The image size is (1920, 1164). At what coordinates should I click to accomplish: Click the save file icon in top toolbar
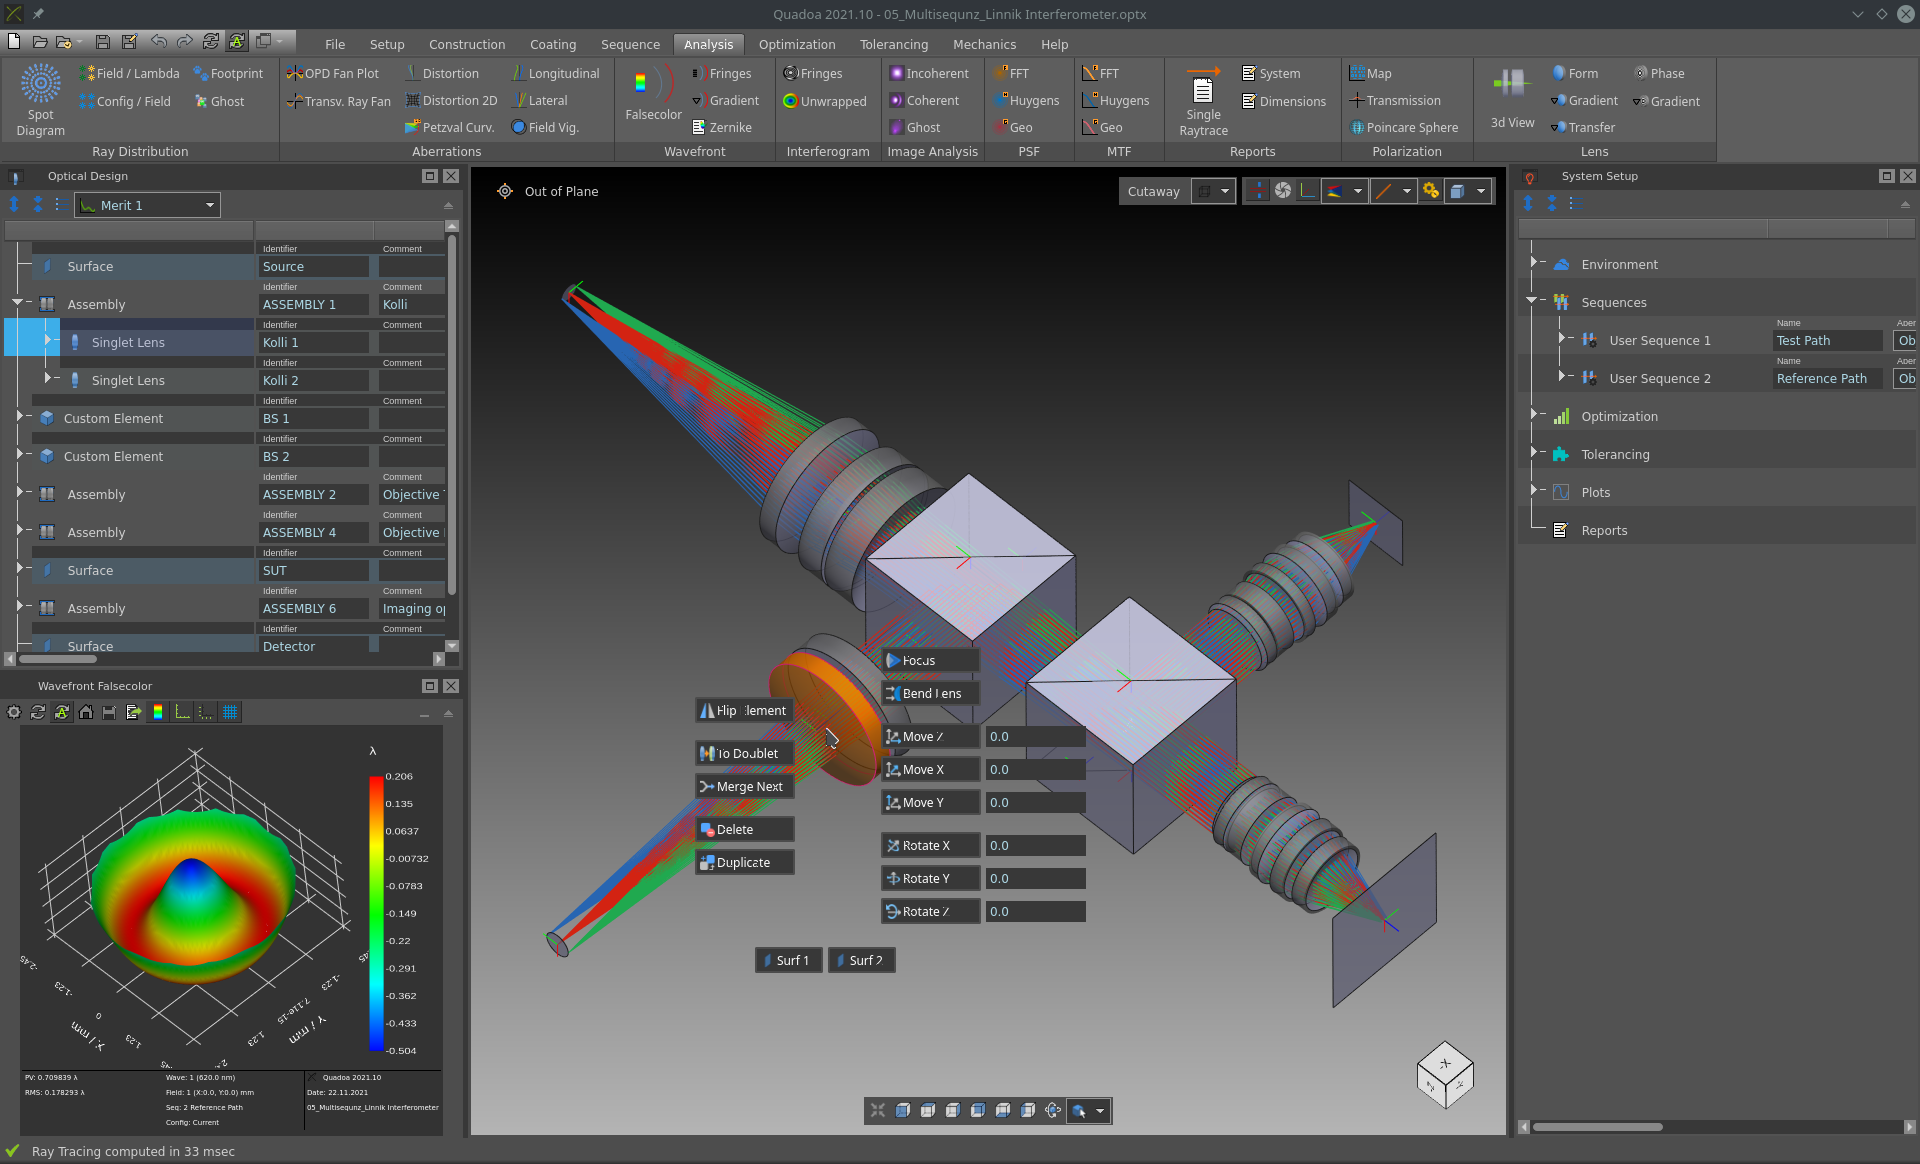tap(103, 41)
